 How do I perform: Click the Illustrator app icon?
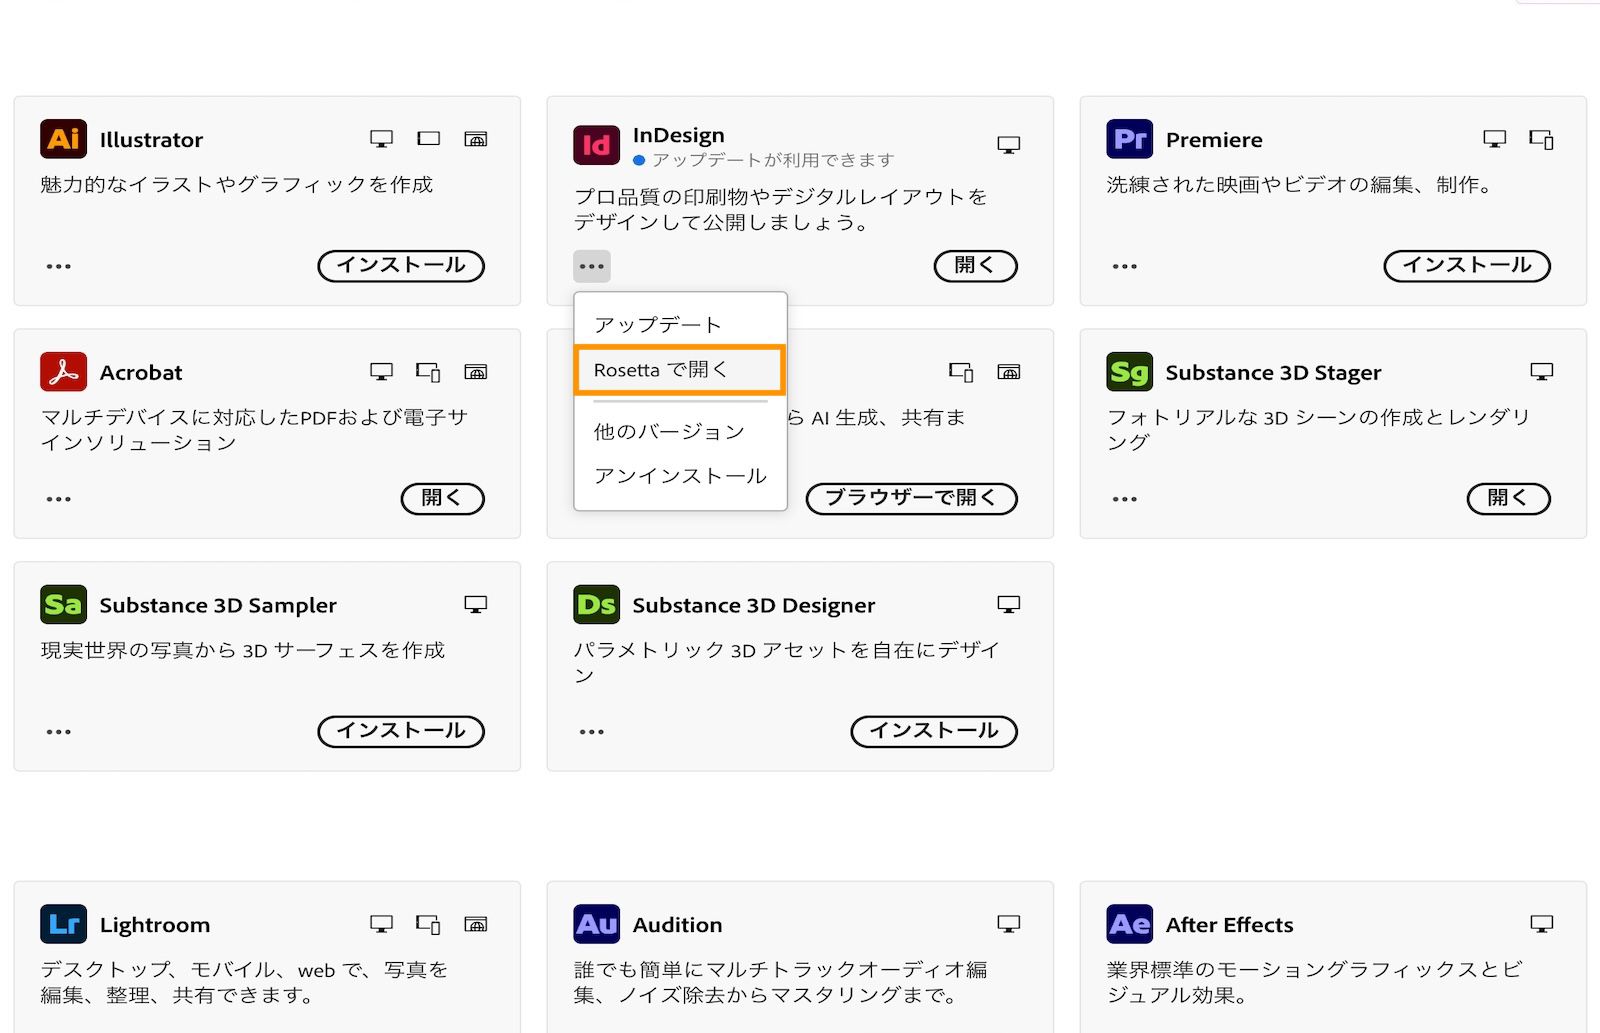(63, 139)
